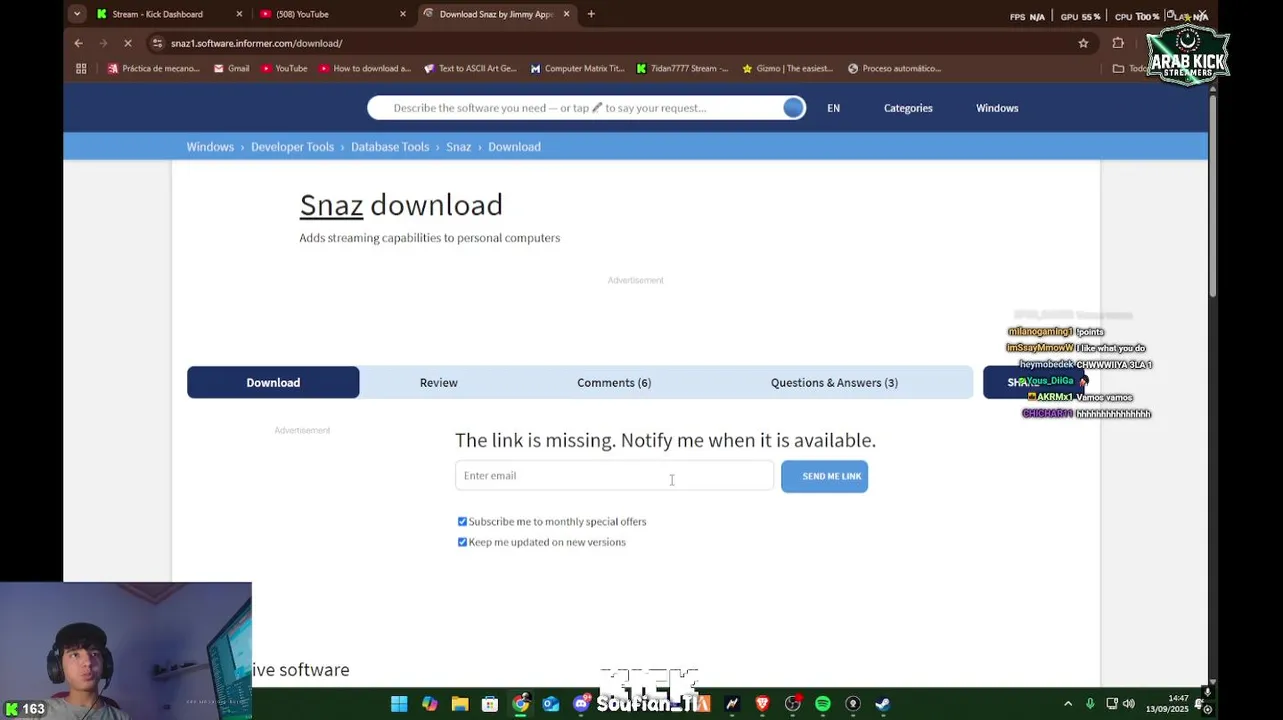
Task: Uncheck Keep me updated on new versions
Action: [462, 542]
